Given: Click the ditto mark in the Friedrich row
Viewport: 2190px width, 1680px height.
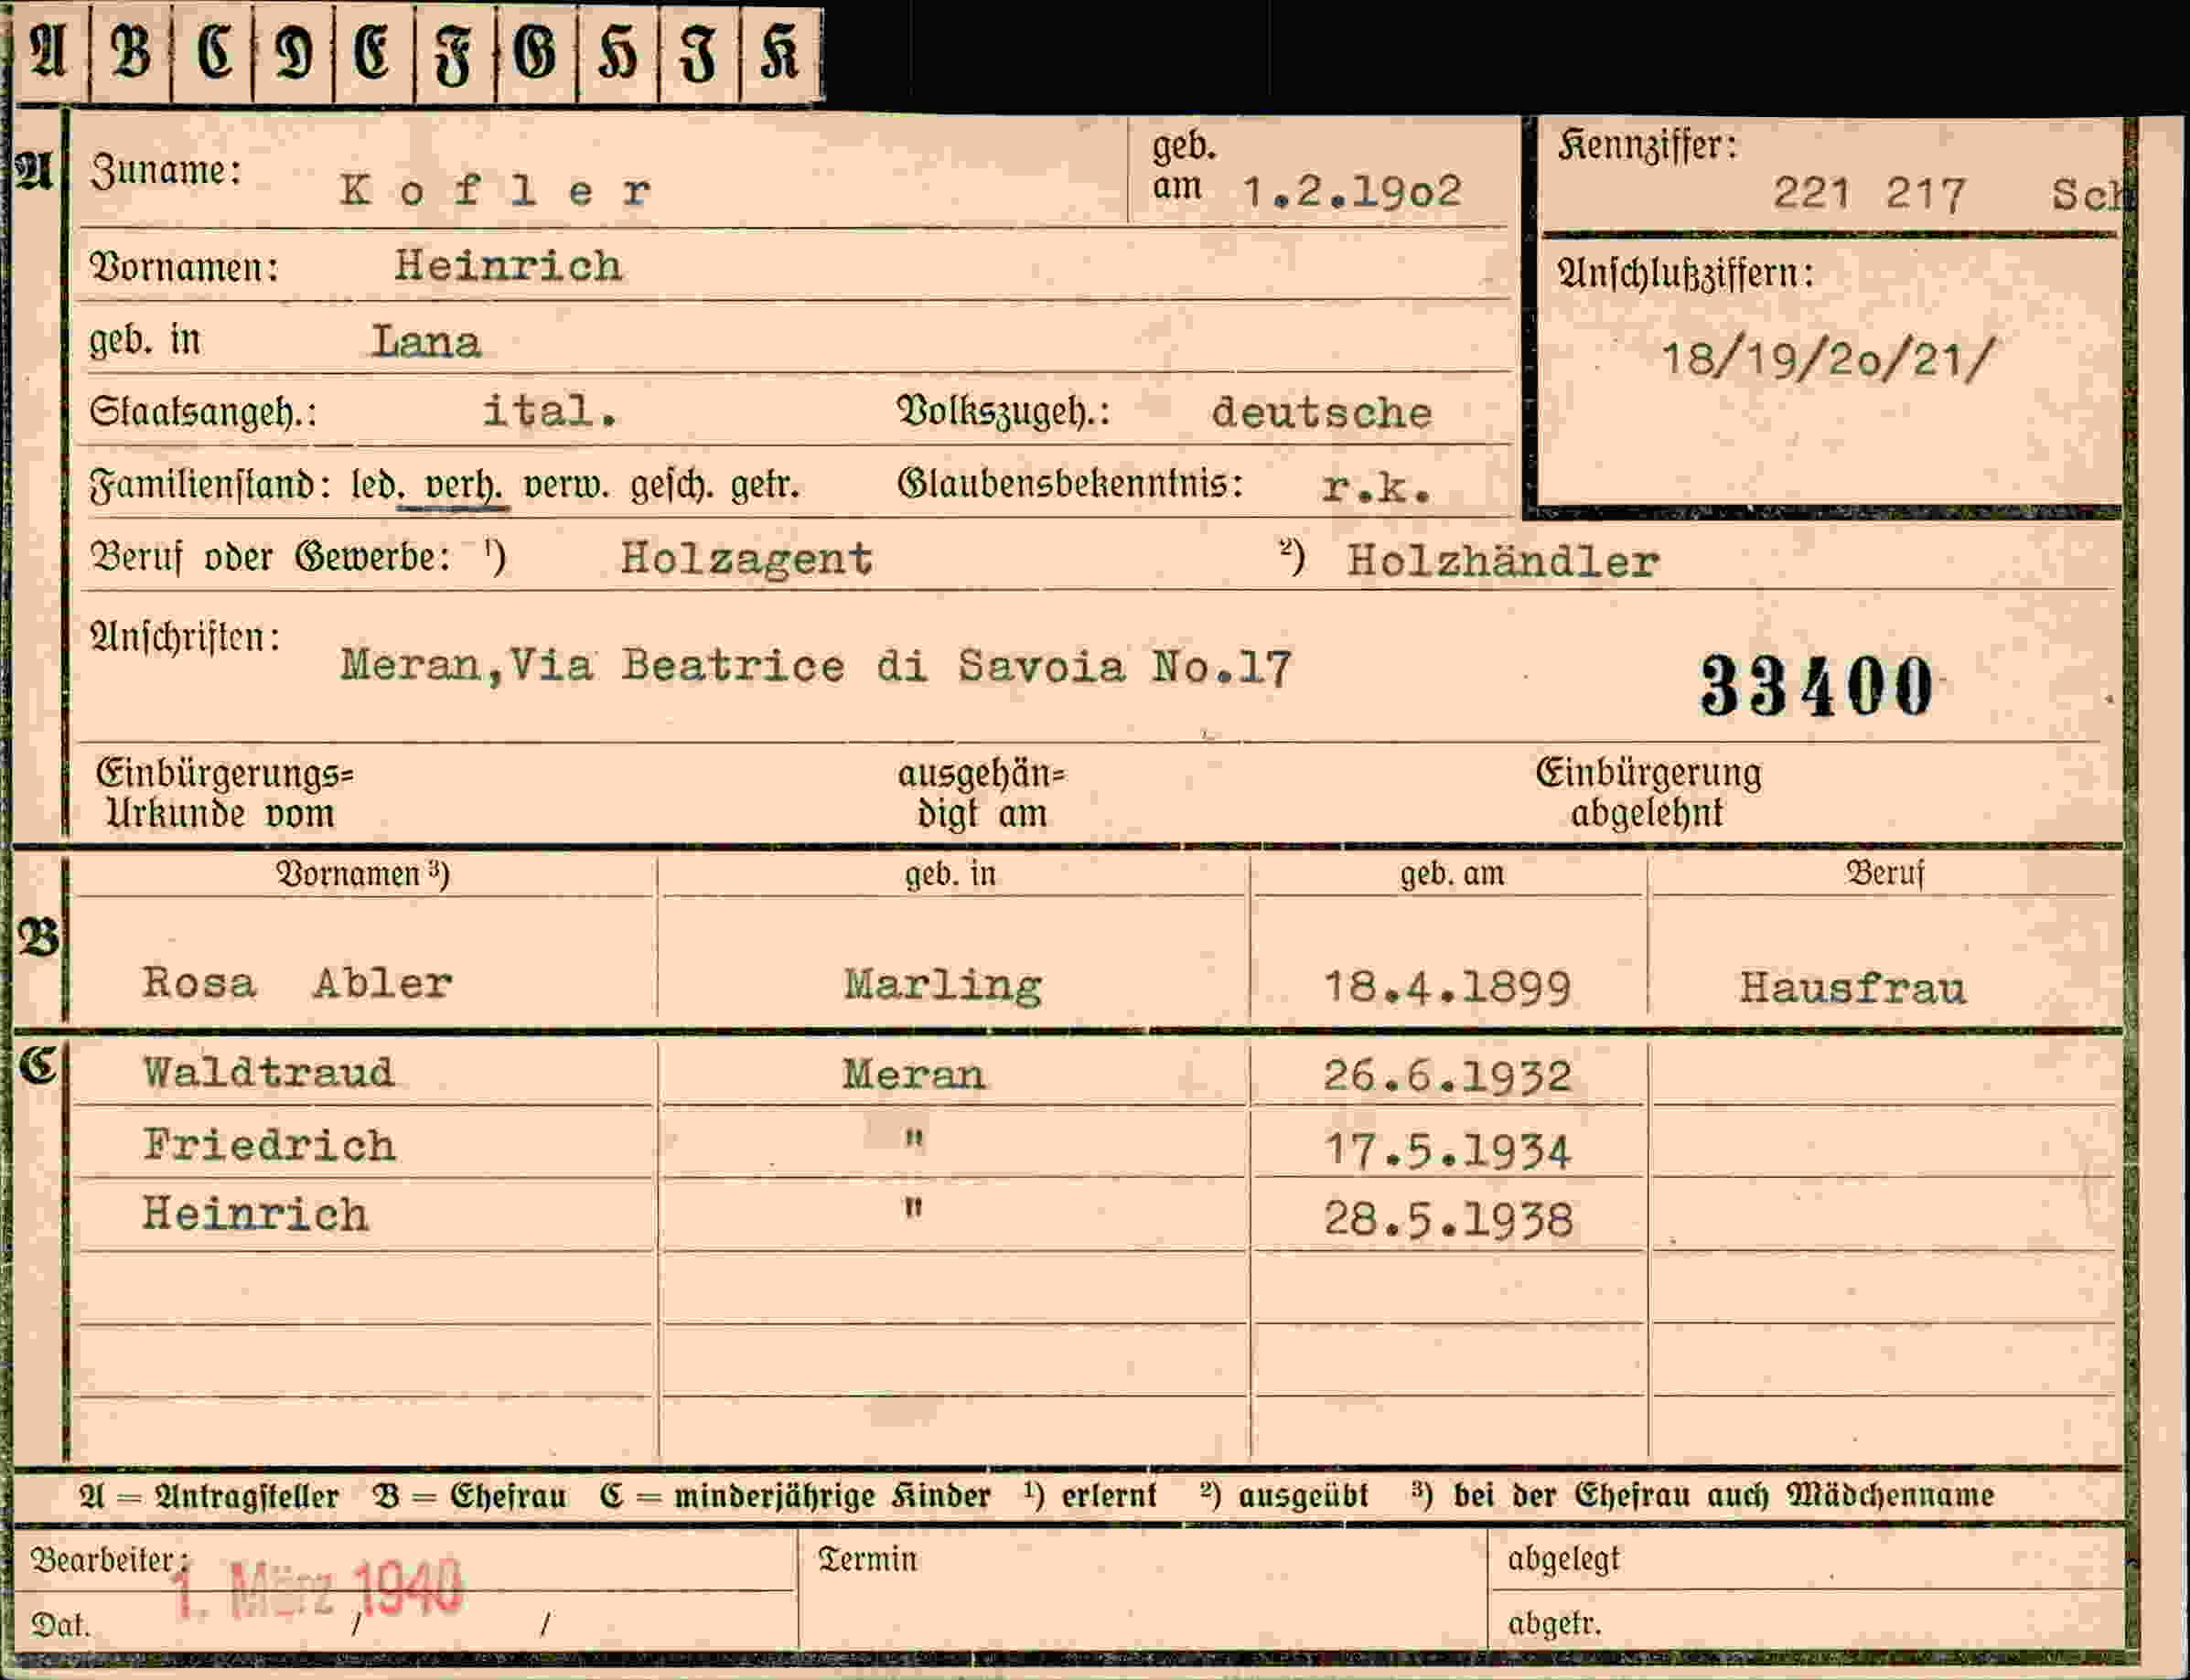Looking at the screenshot, I should tap(913, 1139).
